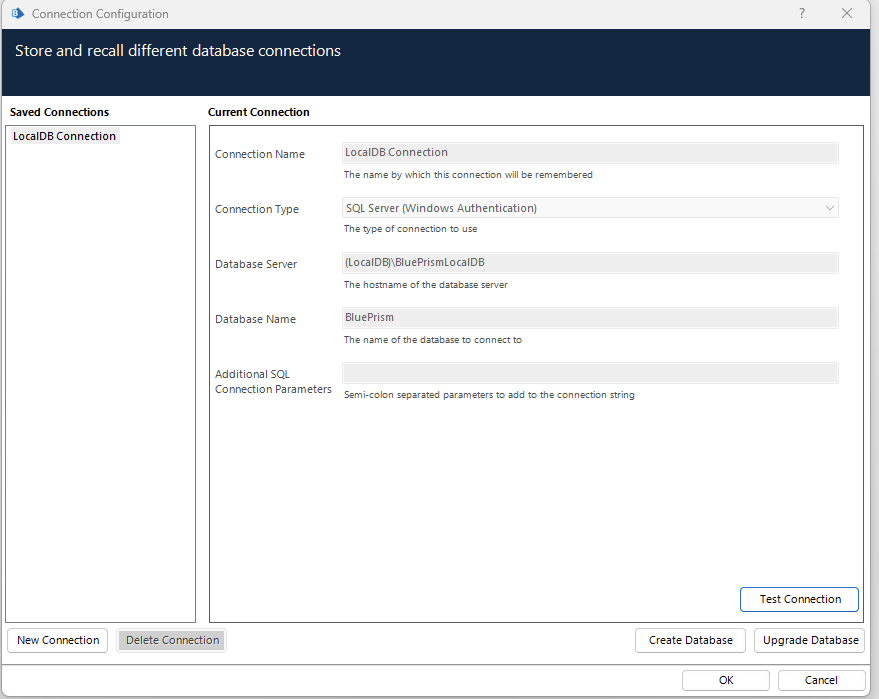The image size is (879, 699).
Task: Click the Upgrade Database button
Action: click(x=810, y=640)
